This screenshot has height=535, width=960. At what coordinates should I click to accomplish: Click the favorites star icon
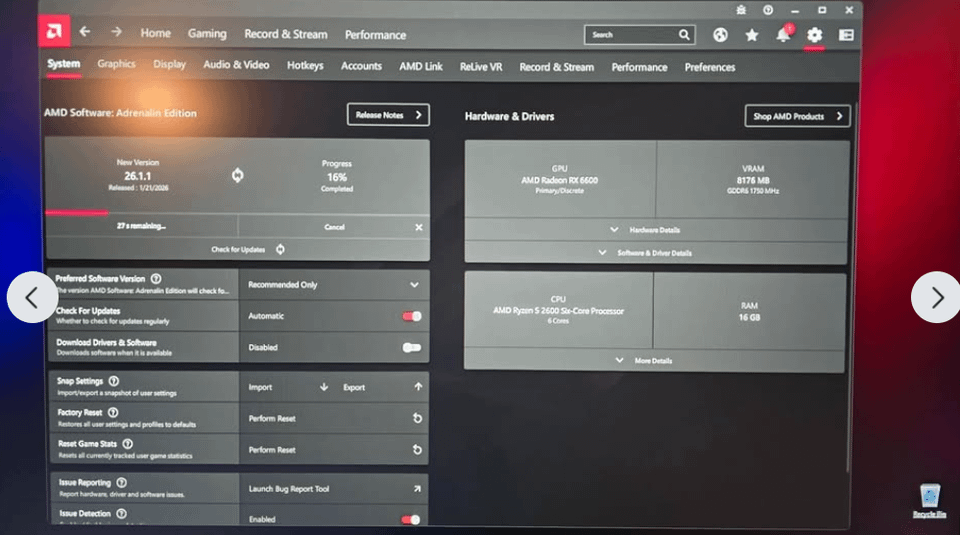[x=752, y=35]
